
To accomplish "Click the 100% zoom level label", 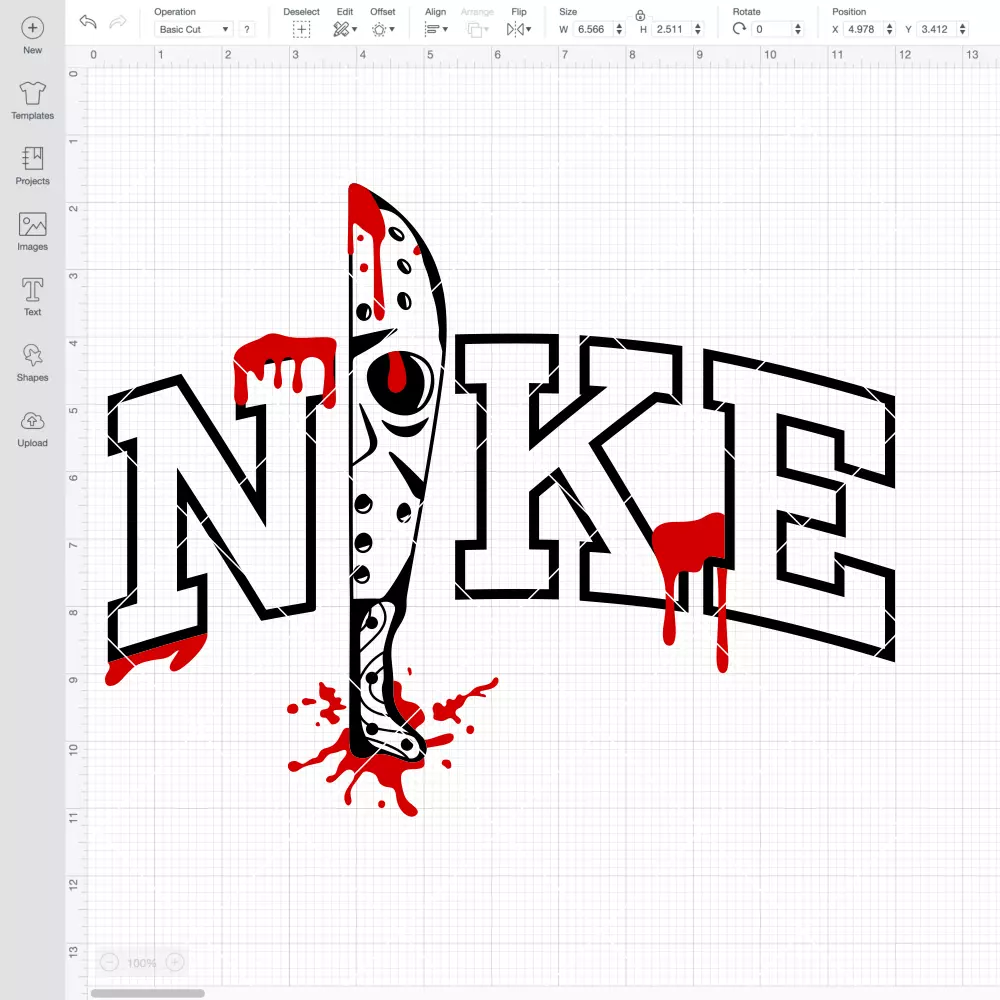I will click(x=142, y=963).
